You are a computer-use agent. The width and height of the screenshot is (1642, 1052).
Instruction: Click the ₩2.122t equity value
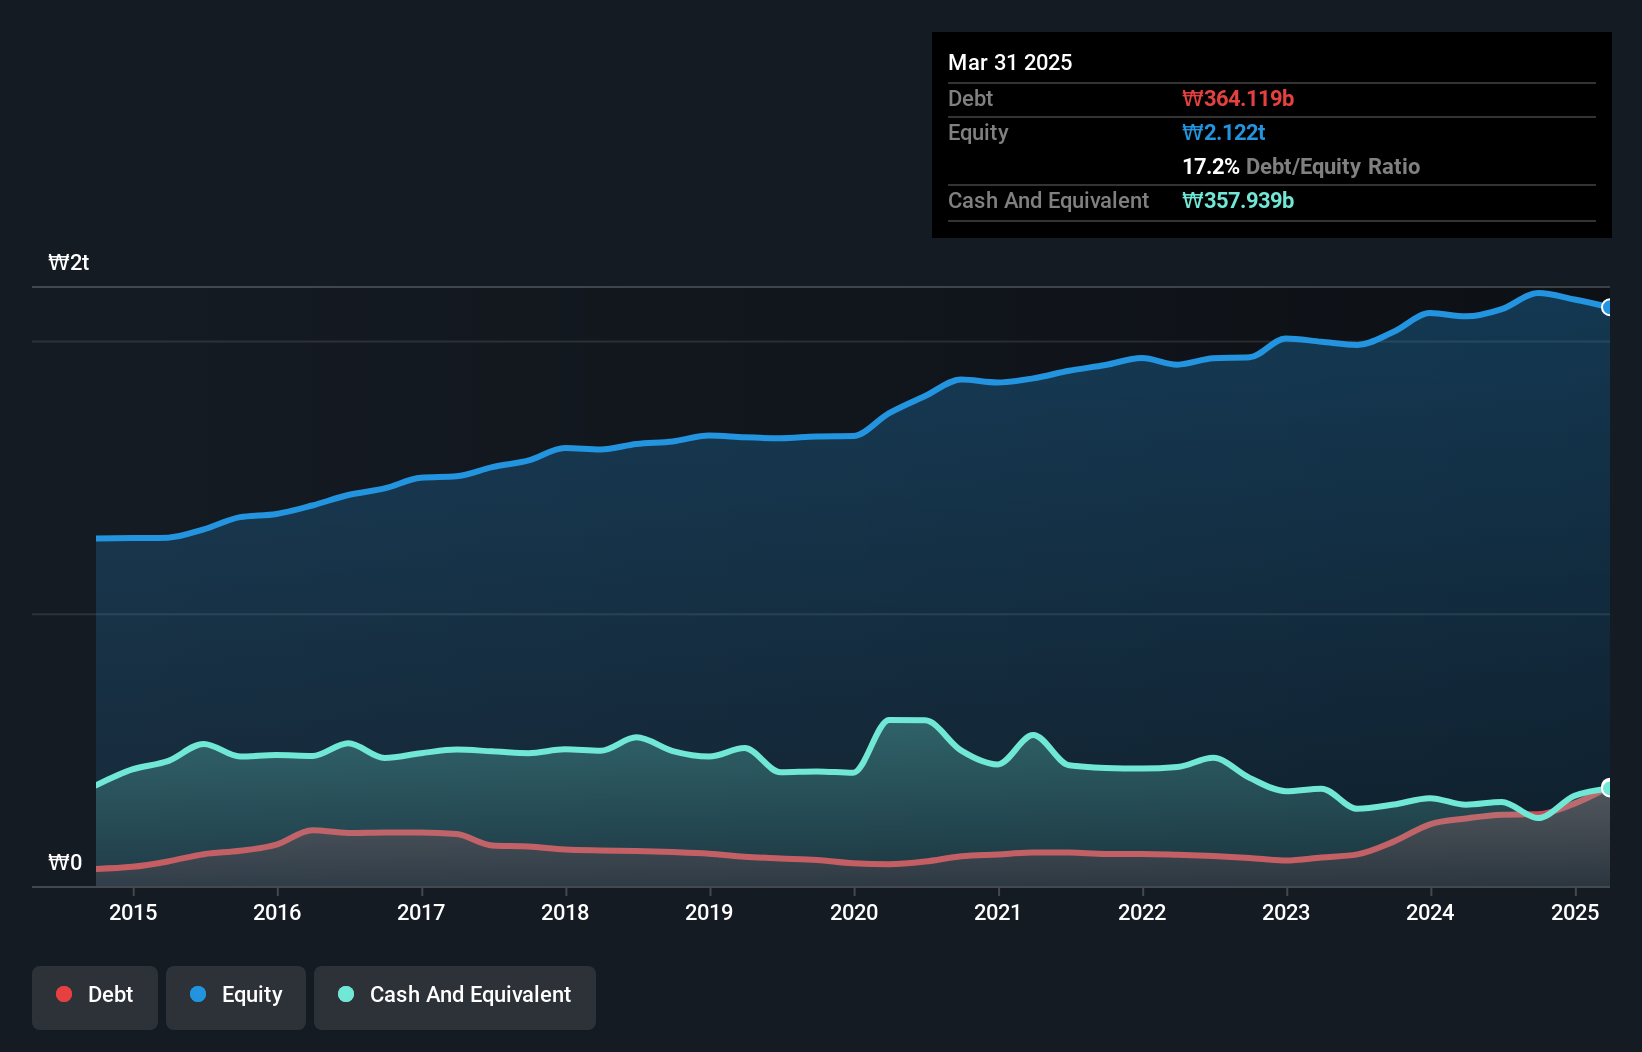1224,132
